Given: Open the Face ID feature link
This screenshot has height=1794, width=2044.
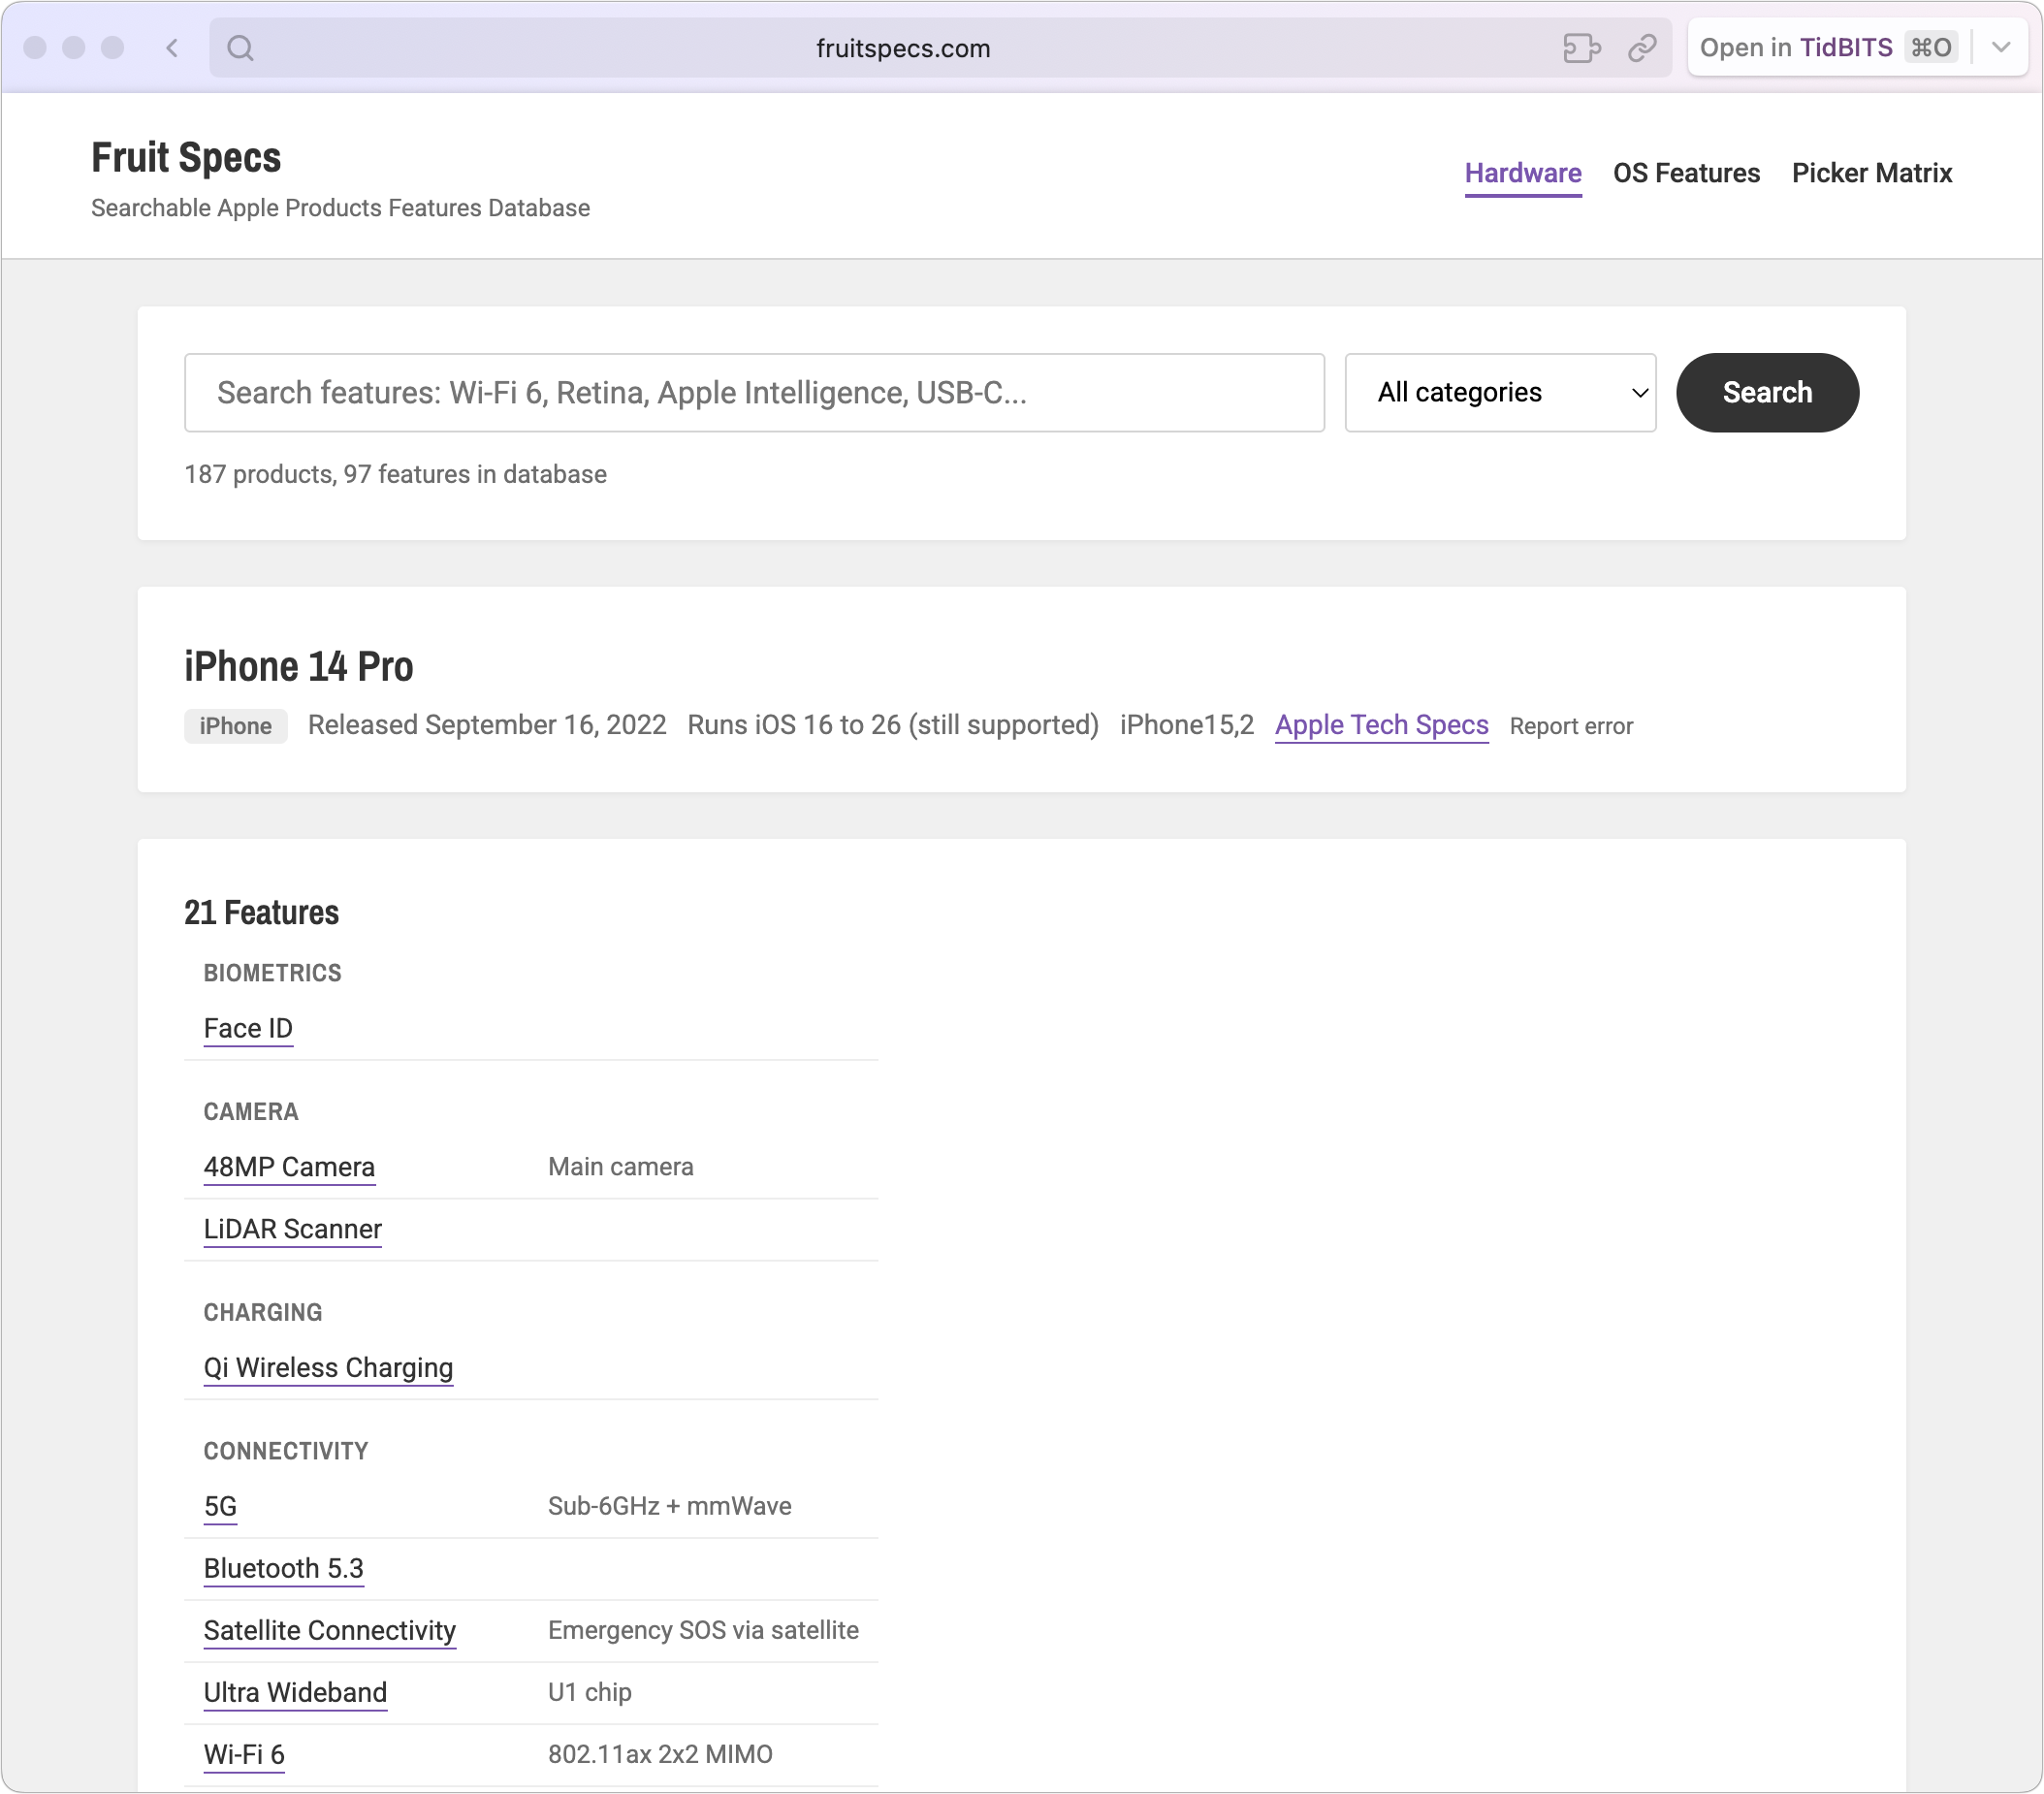Looking at the screenshot, I should (248, 1029).
